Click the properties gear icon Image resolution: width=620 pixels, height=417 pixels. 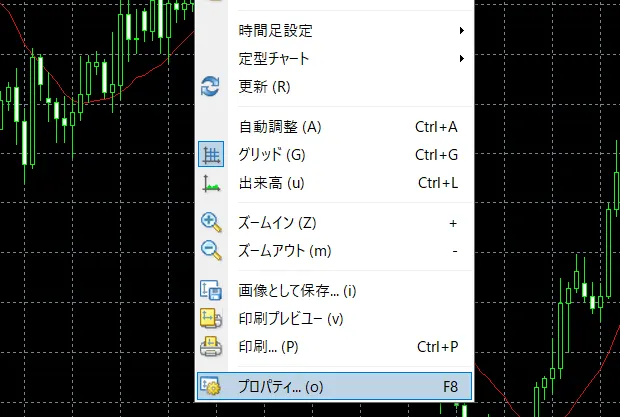click(211, 386)
